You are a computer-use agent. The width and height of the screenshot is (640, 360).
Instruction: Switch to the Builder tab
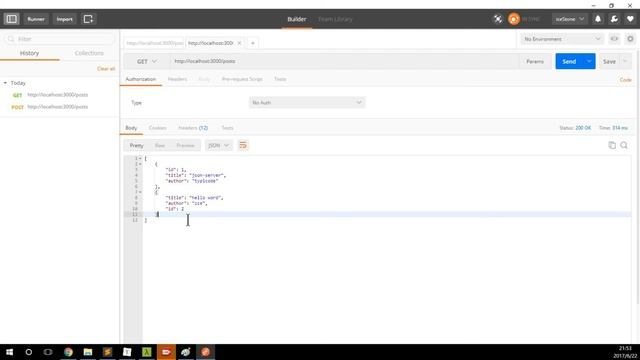tap(297, 19)
